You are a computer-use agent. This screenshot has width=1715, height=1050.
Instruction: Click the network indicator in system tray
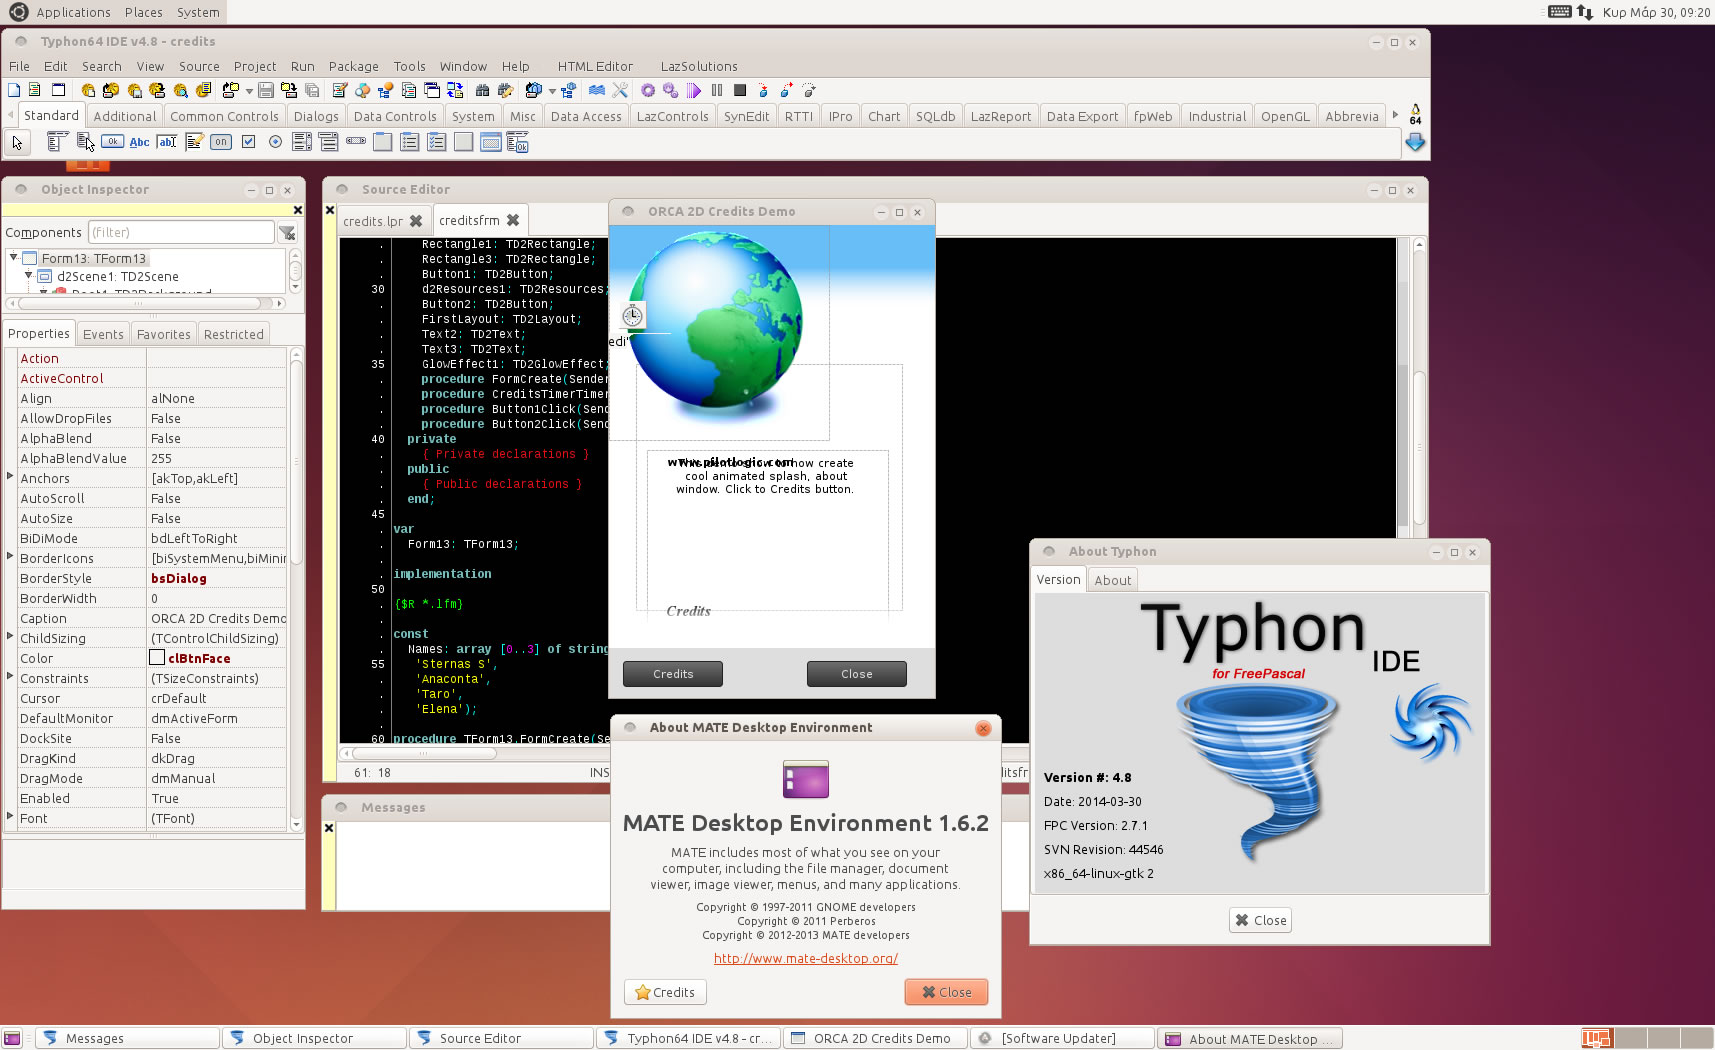(x=1585, y=12)
